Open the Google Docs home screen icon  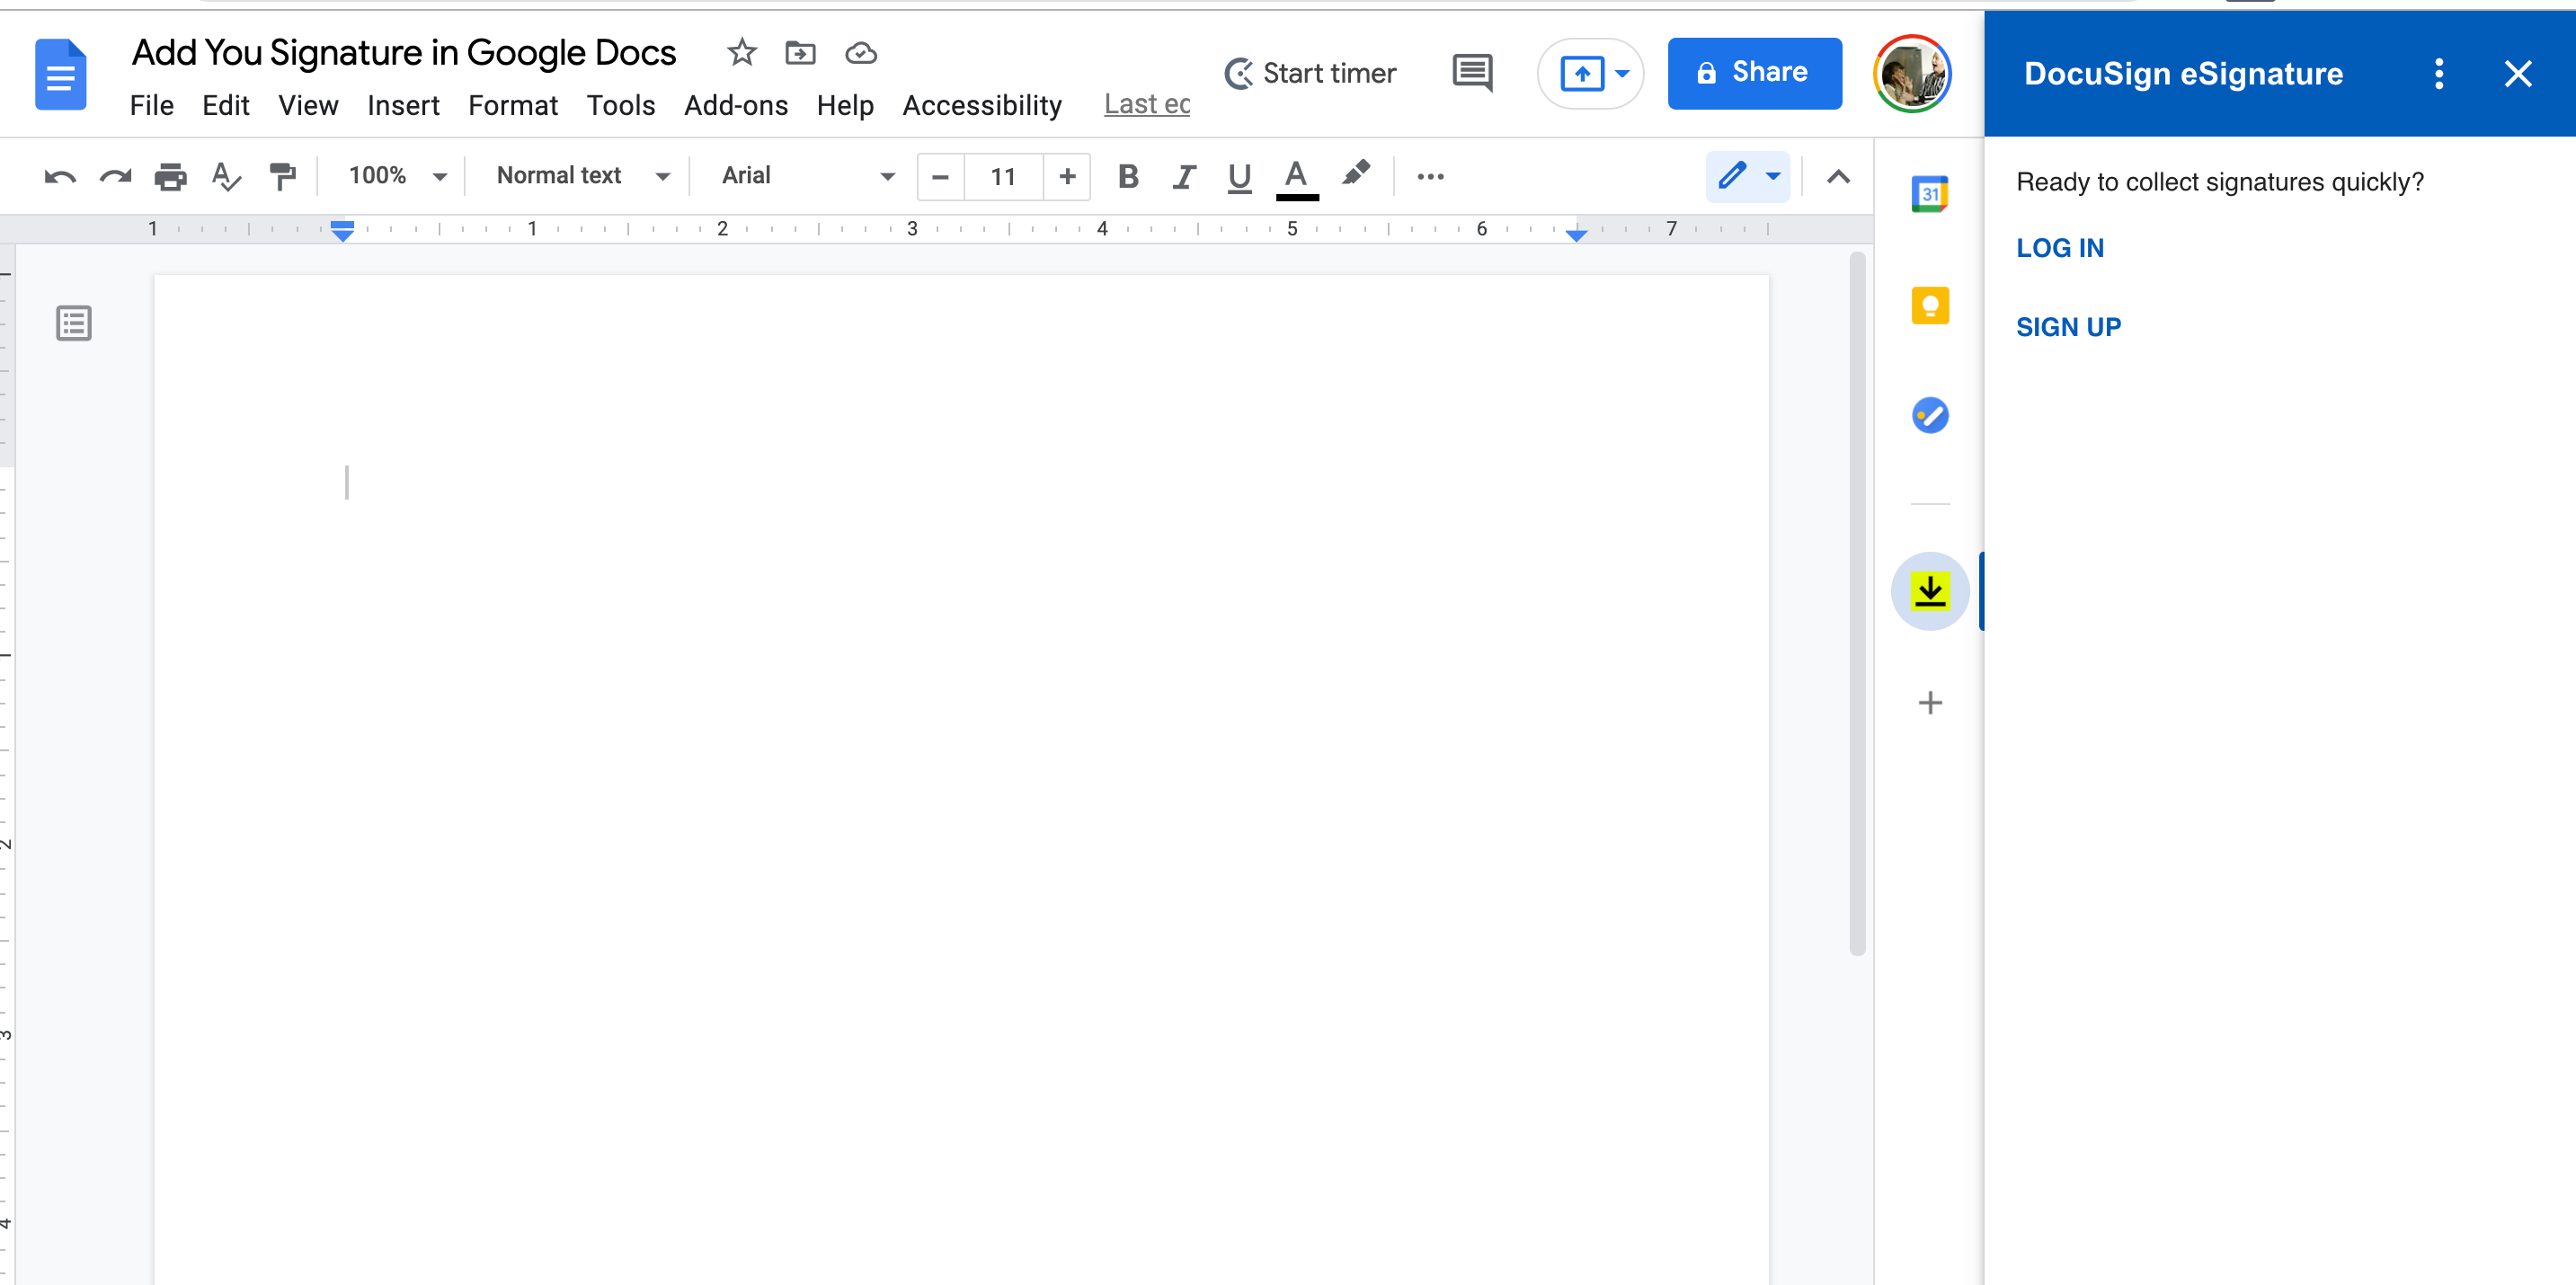pos(60,73)
